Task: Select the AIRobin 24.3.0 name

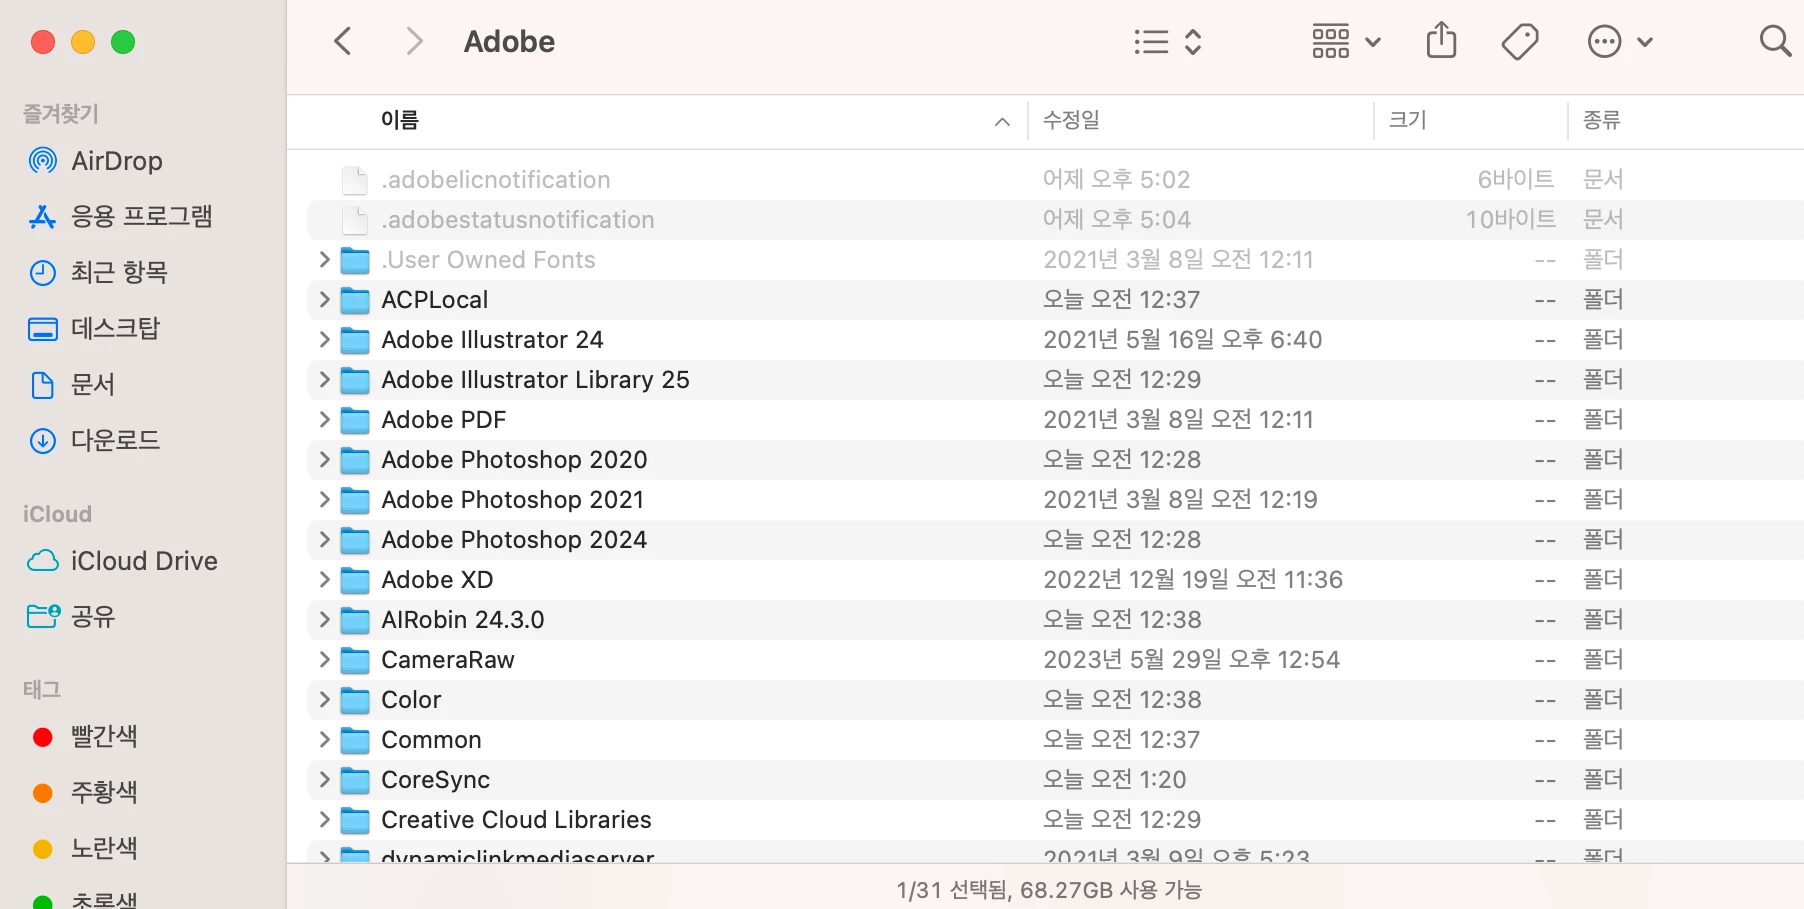Action: coord(462,620)
